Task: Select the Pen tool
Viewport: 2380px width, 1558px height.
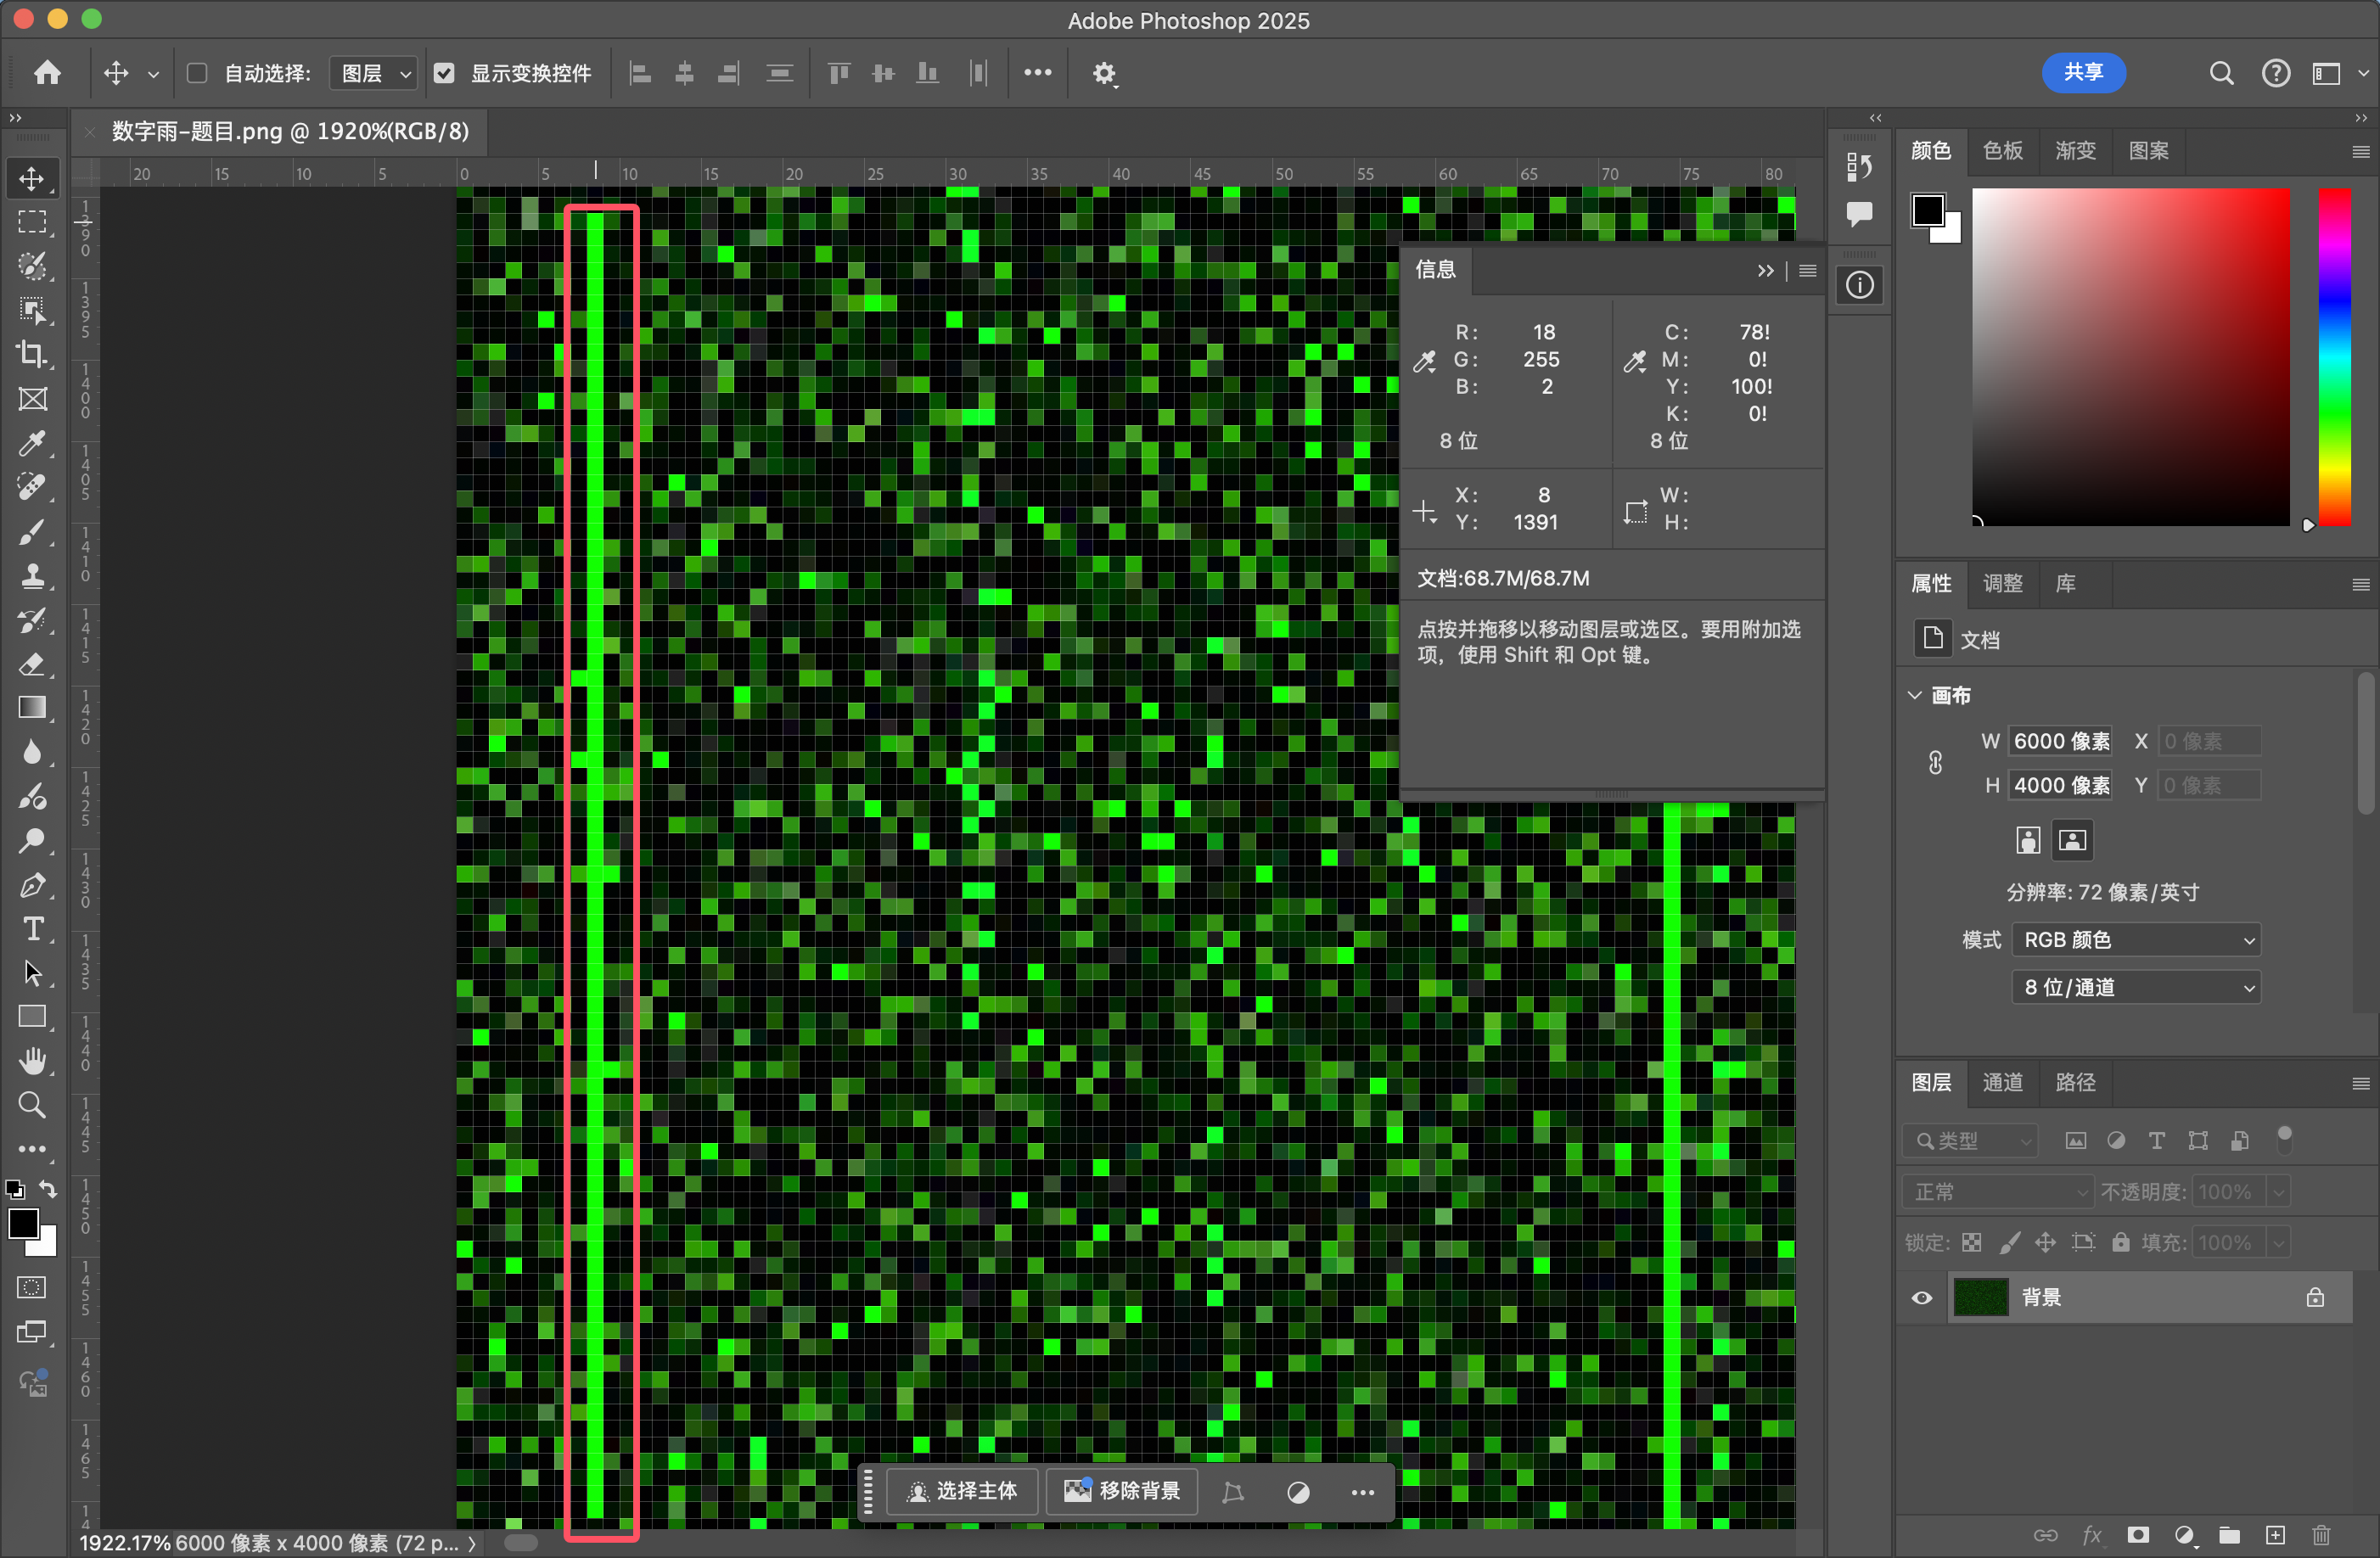Action: (32, 885)
